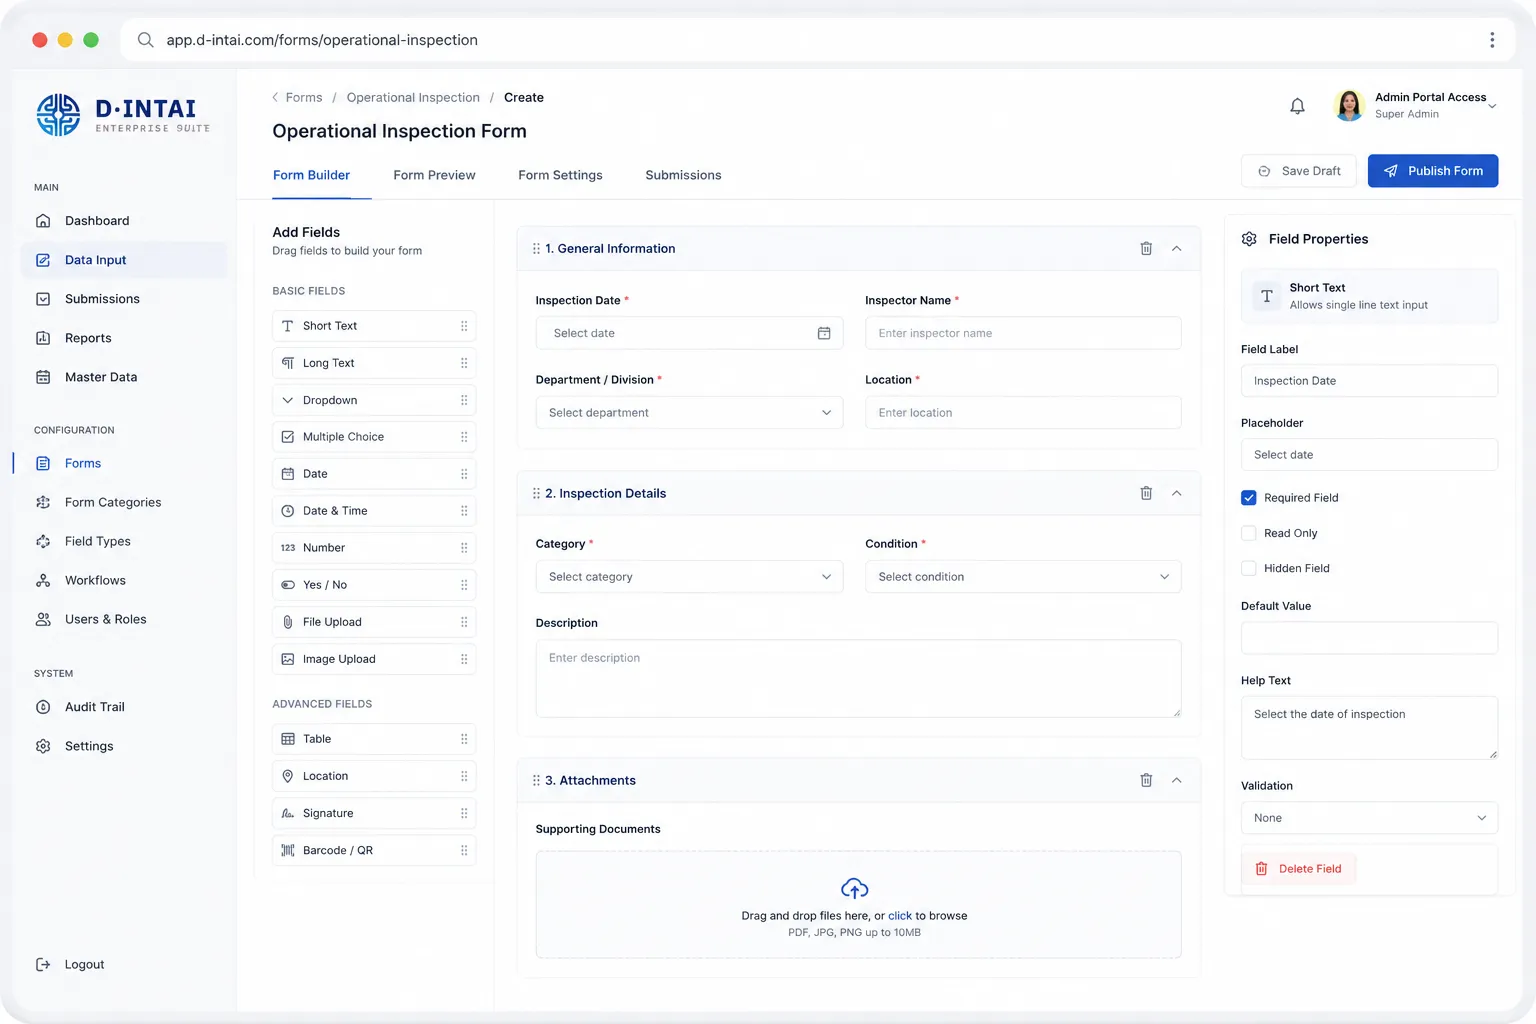Click the notification bell icon
Image resolution: width=1536 pixels, height=1024 pixels.
[x=1297, y=106]
